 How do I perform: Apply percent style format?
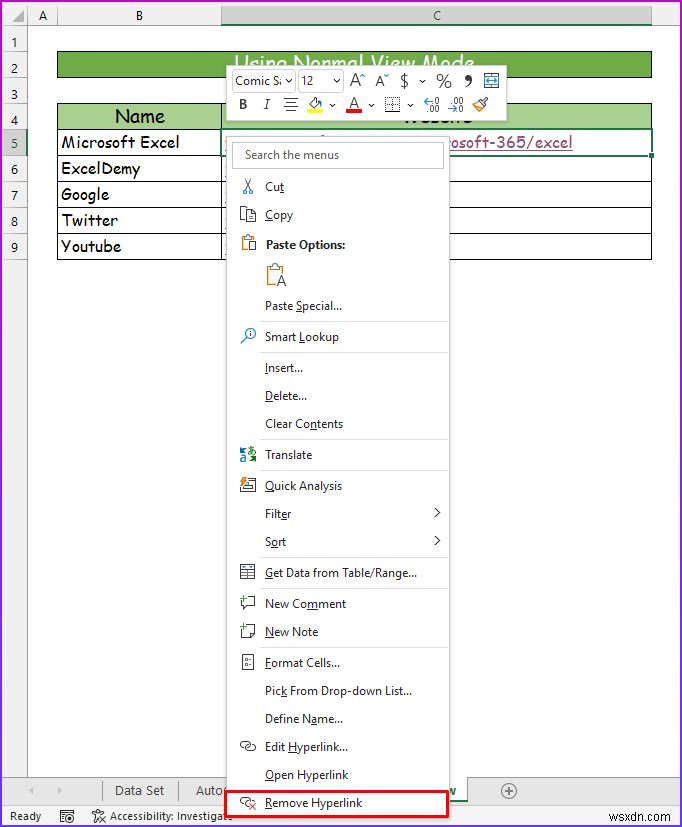click(x=444, y=81)
